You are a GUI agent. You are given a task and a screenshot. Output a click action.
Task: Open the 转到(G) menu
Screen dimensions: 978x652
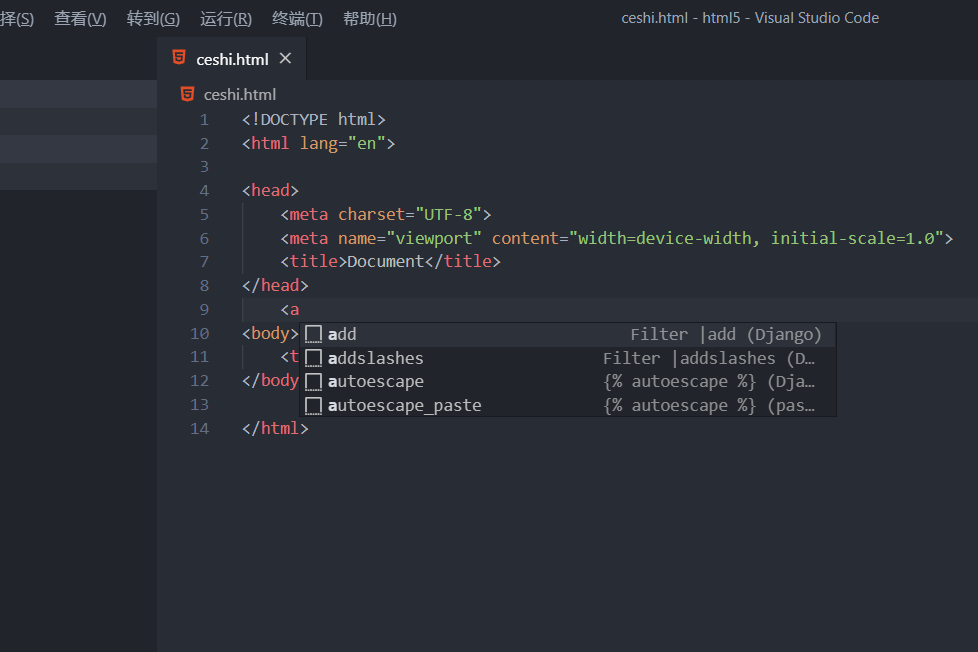pyautogui.click(x=153, y=19)
